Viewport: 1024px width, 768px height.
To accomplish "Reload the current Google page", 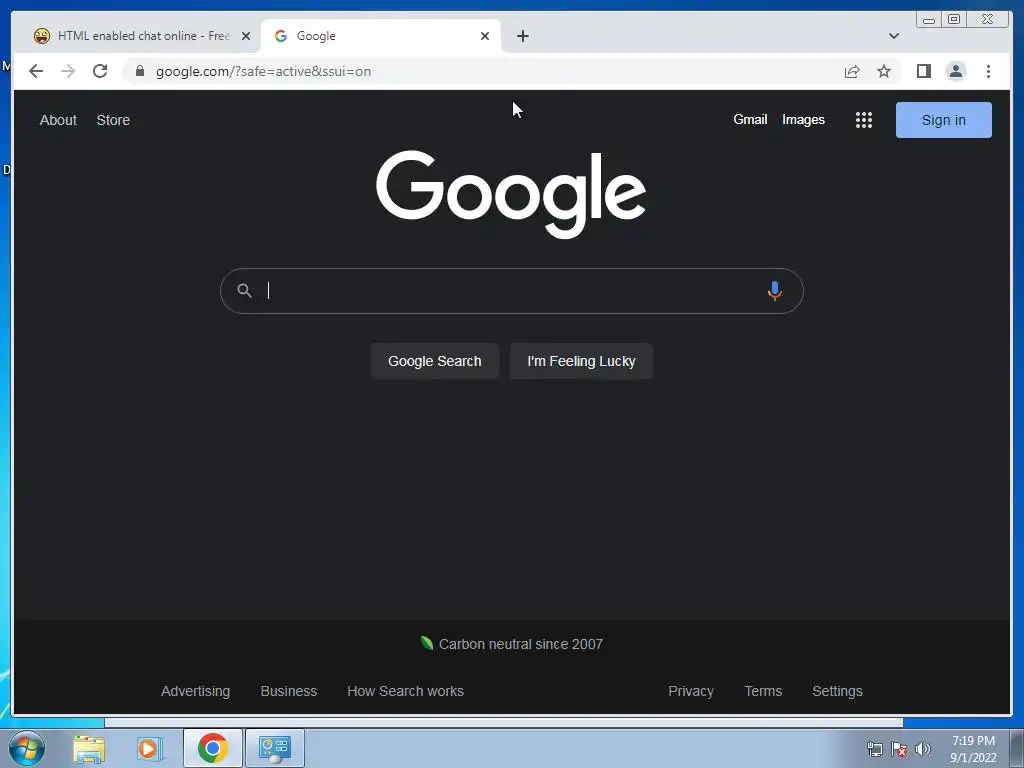I will tap(100, 71).
